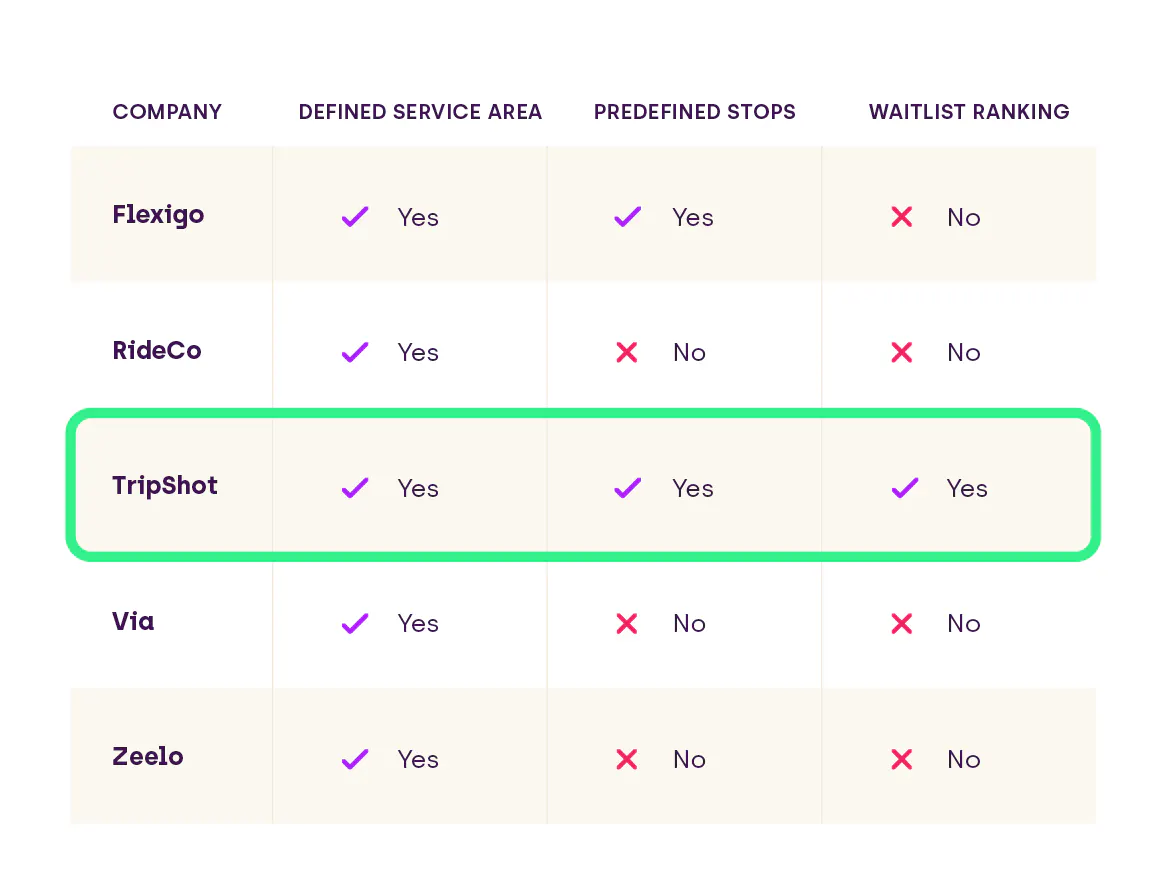Select the Via company name
Viewport: 1167px width, 896px height.
pos(133,621)
